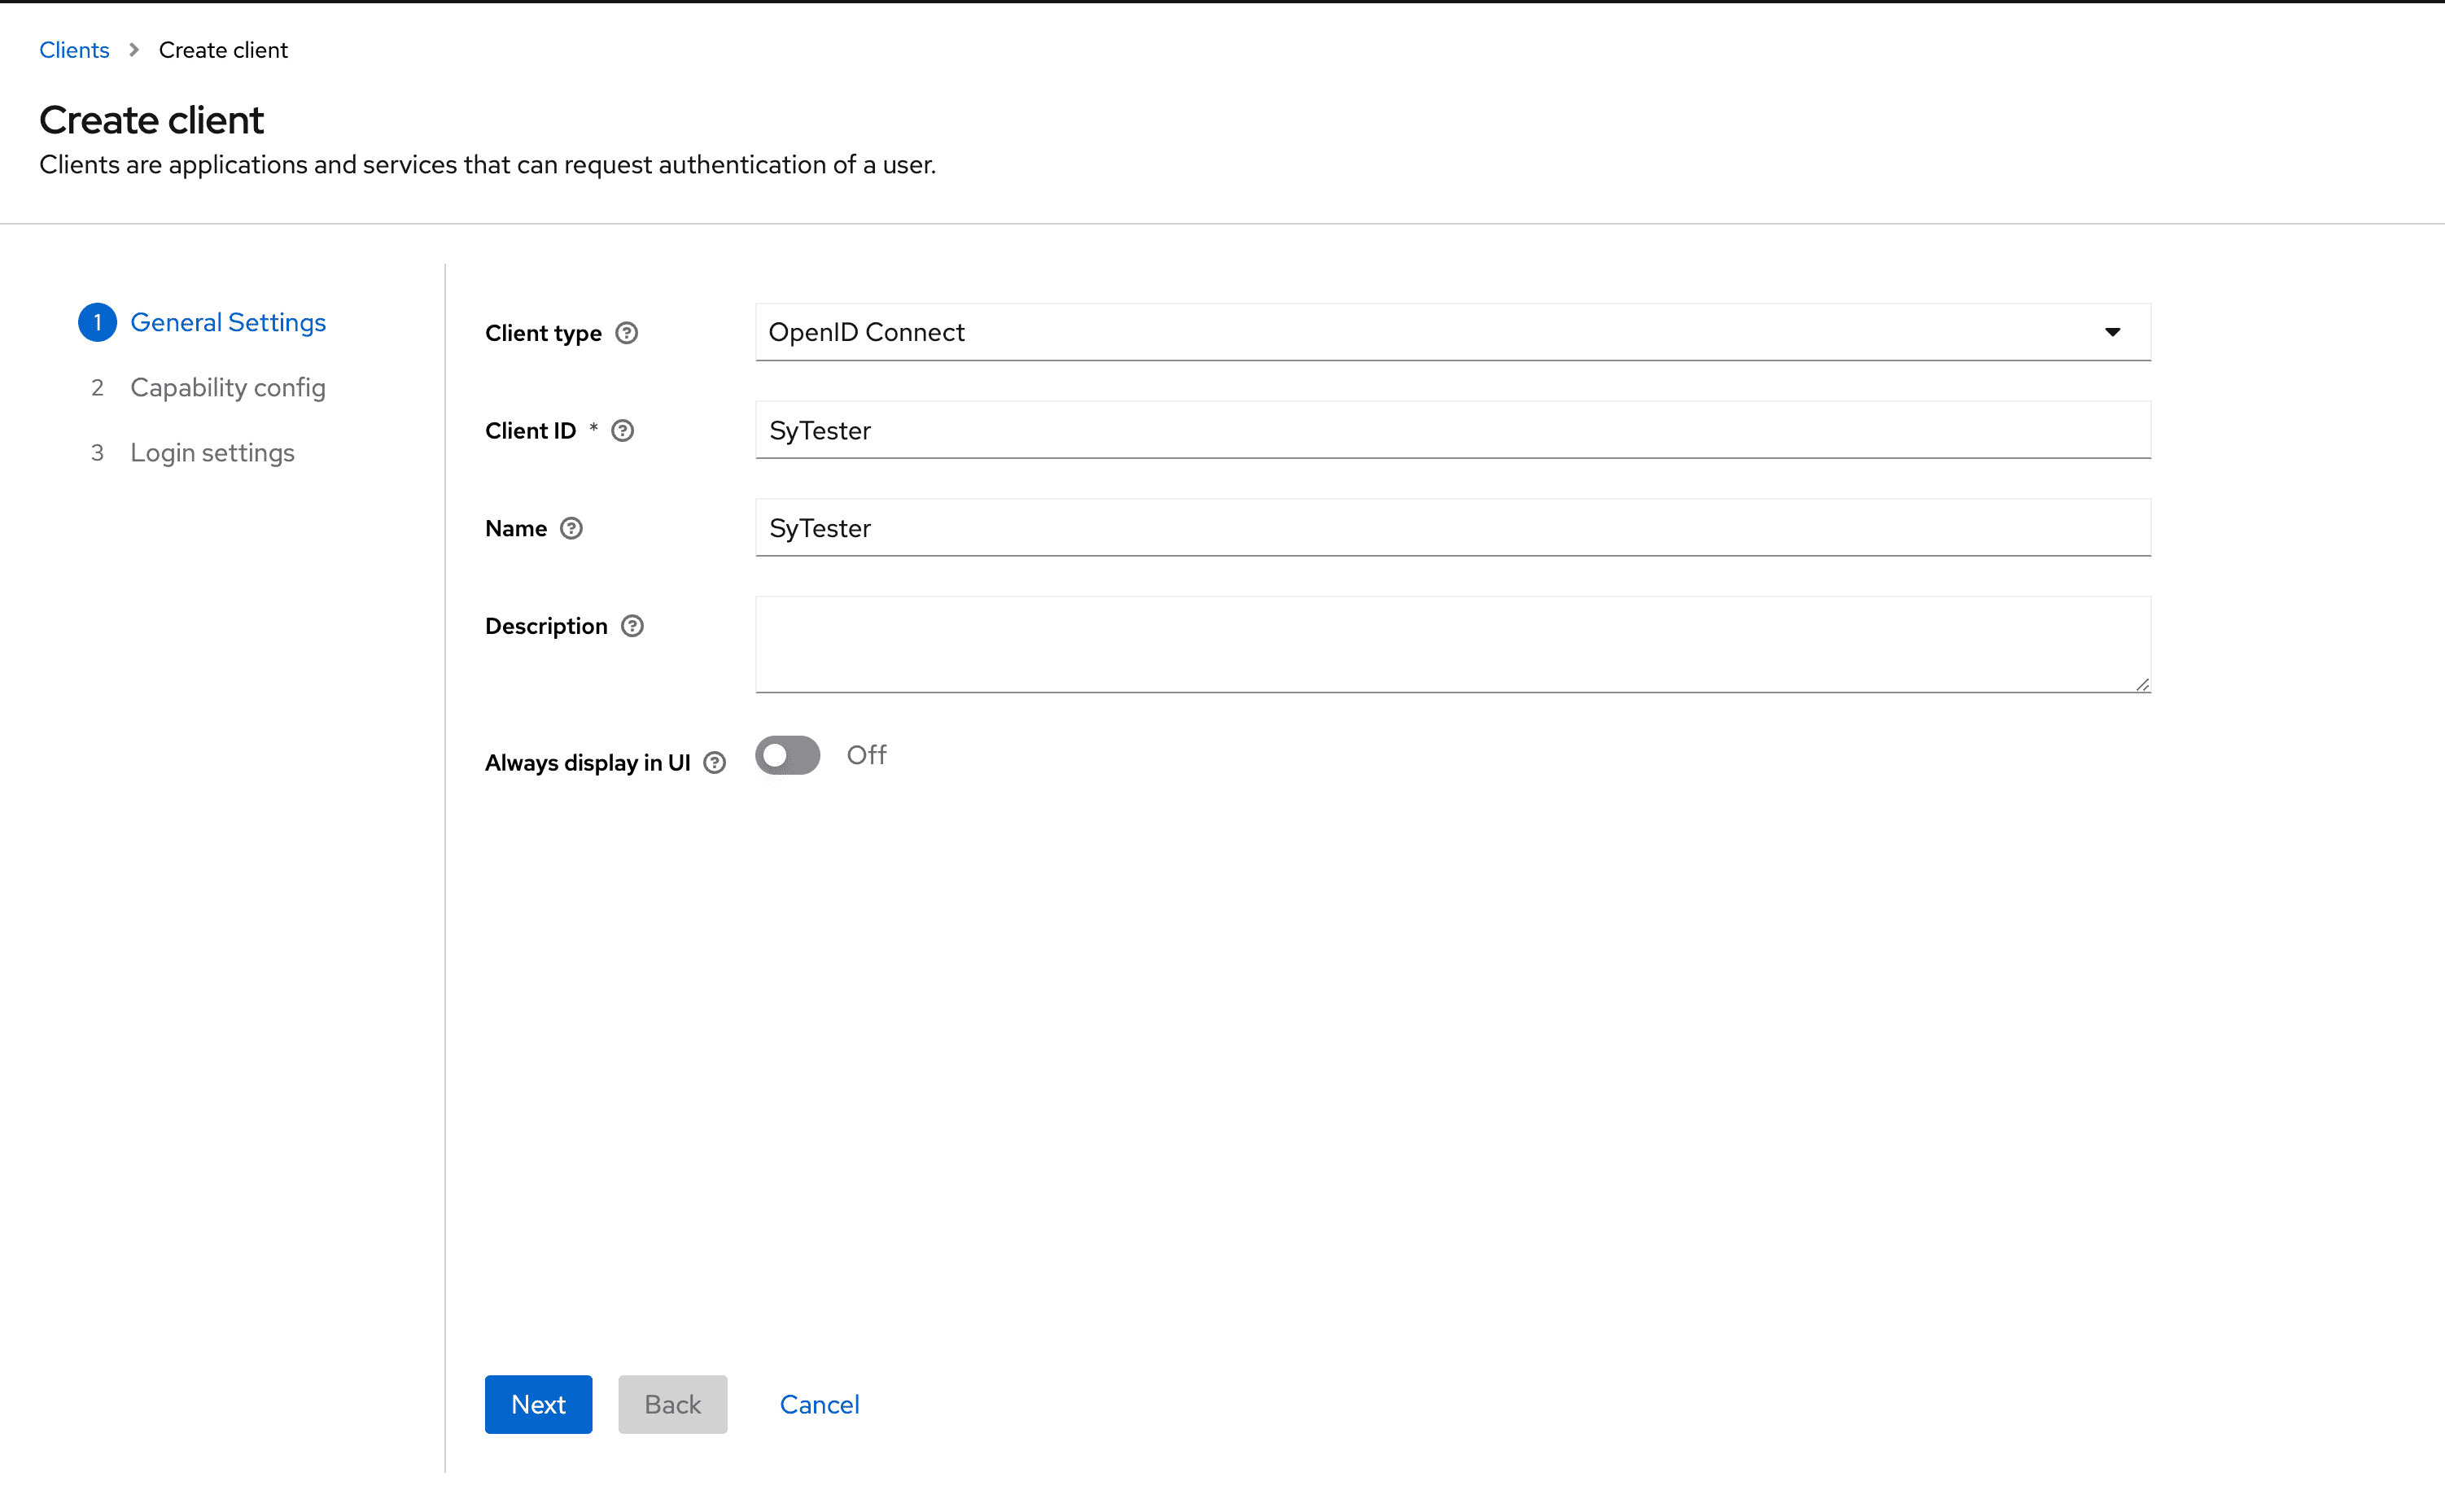Click the required field asterisk near Client ID
The height and width of the screenshot is (1512, 2445).
click(593, 428)
